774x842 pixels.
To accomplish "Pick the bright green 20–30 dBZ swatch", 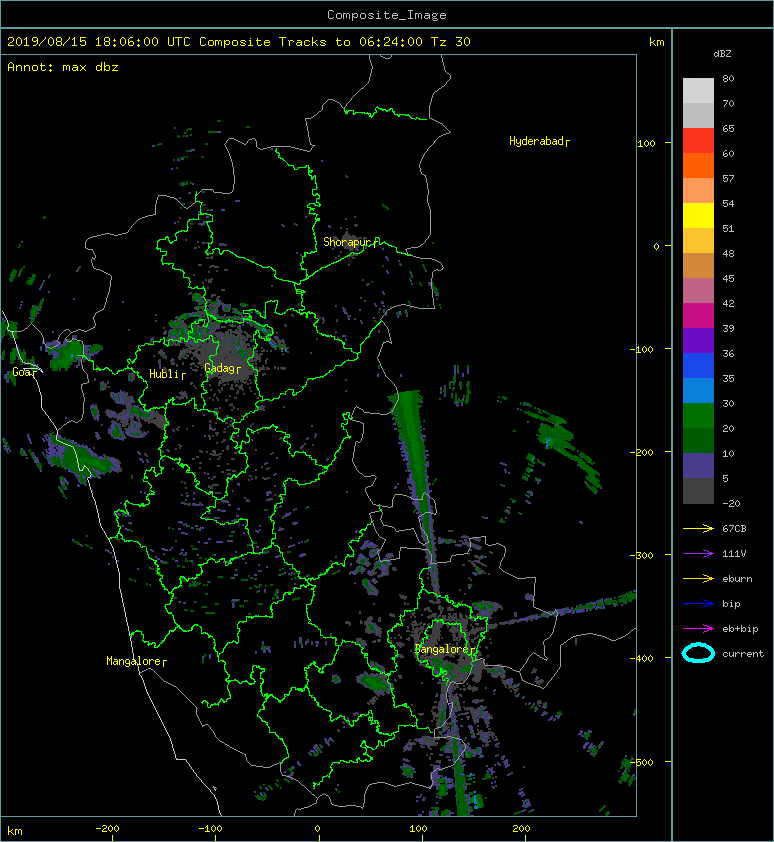I will pos(698,415).
